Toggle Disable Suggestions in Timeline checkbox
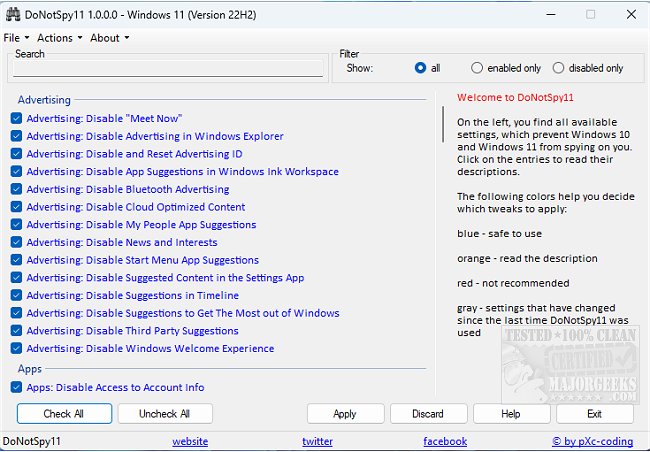Image resolution: width=650 pixels, height=452 pixels. point(17,295)
